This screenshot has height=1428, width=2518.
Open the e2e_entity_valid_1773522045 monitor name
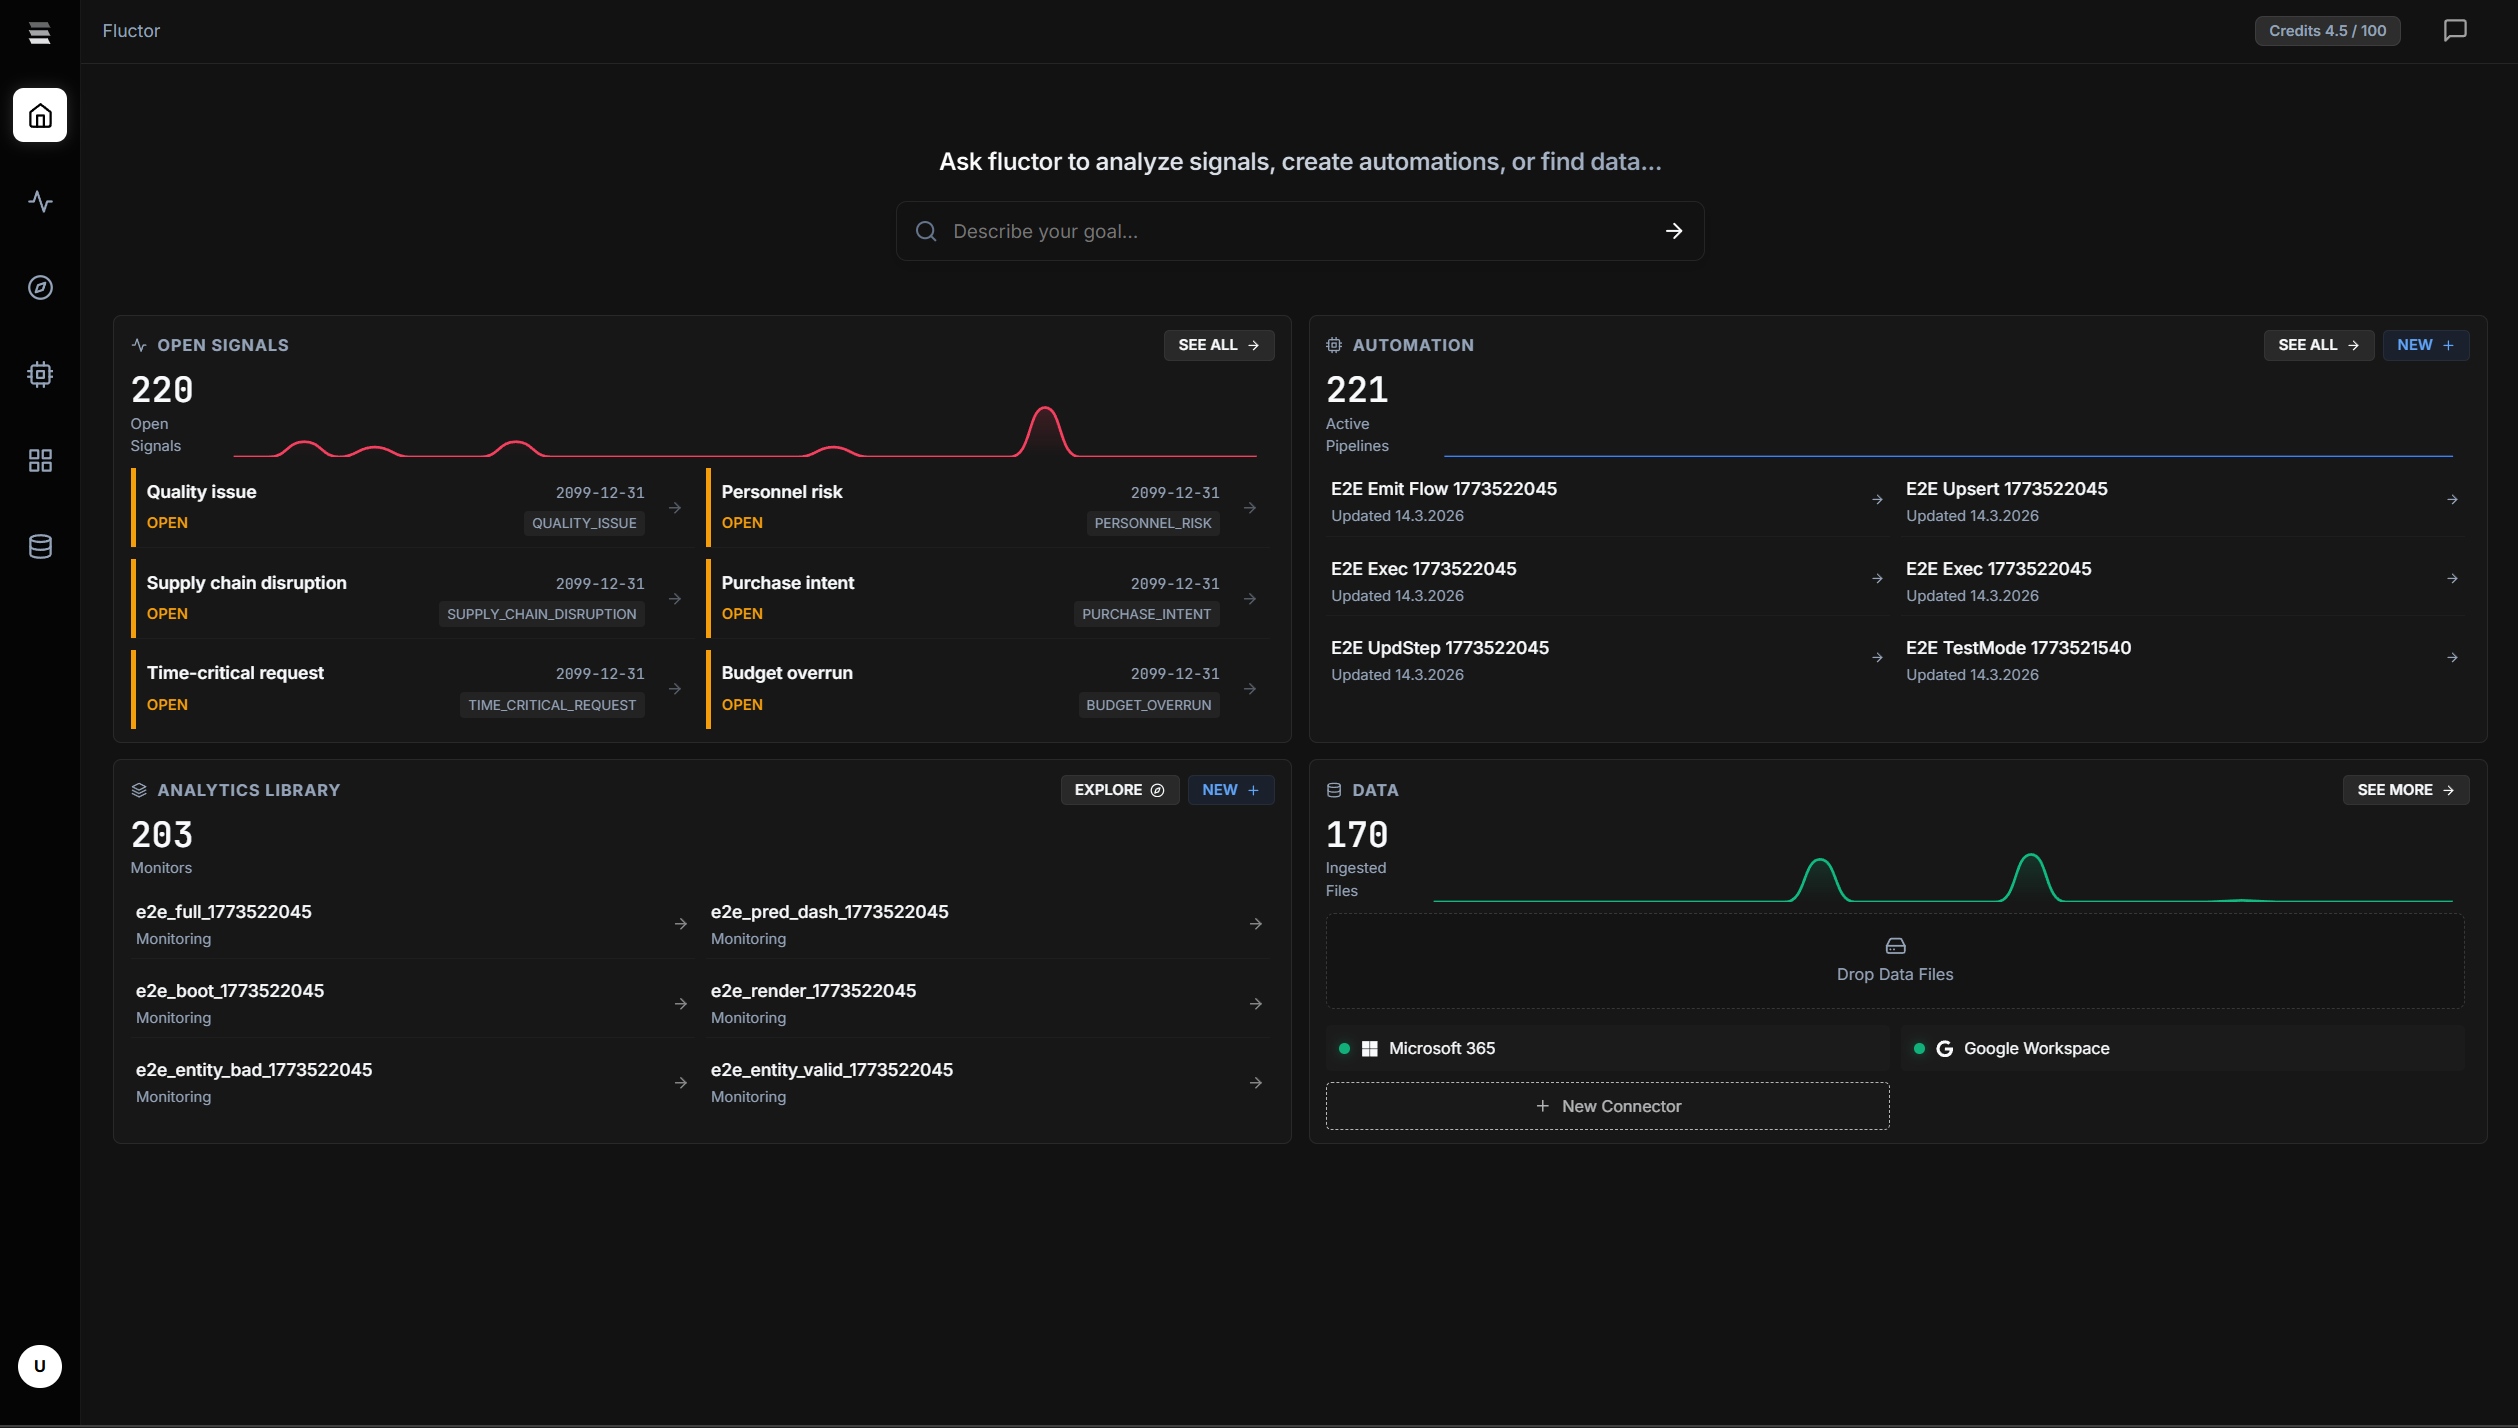click(832, 1070)
